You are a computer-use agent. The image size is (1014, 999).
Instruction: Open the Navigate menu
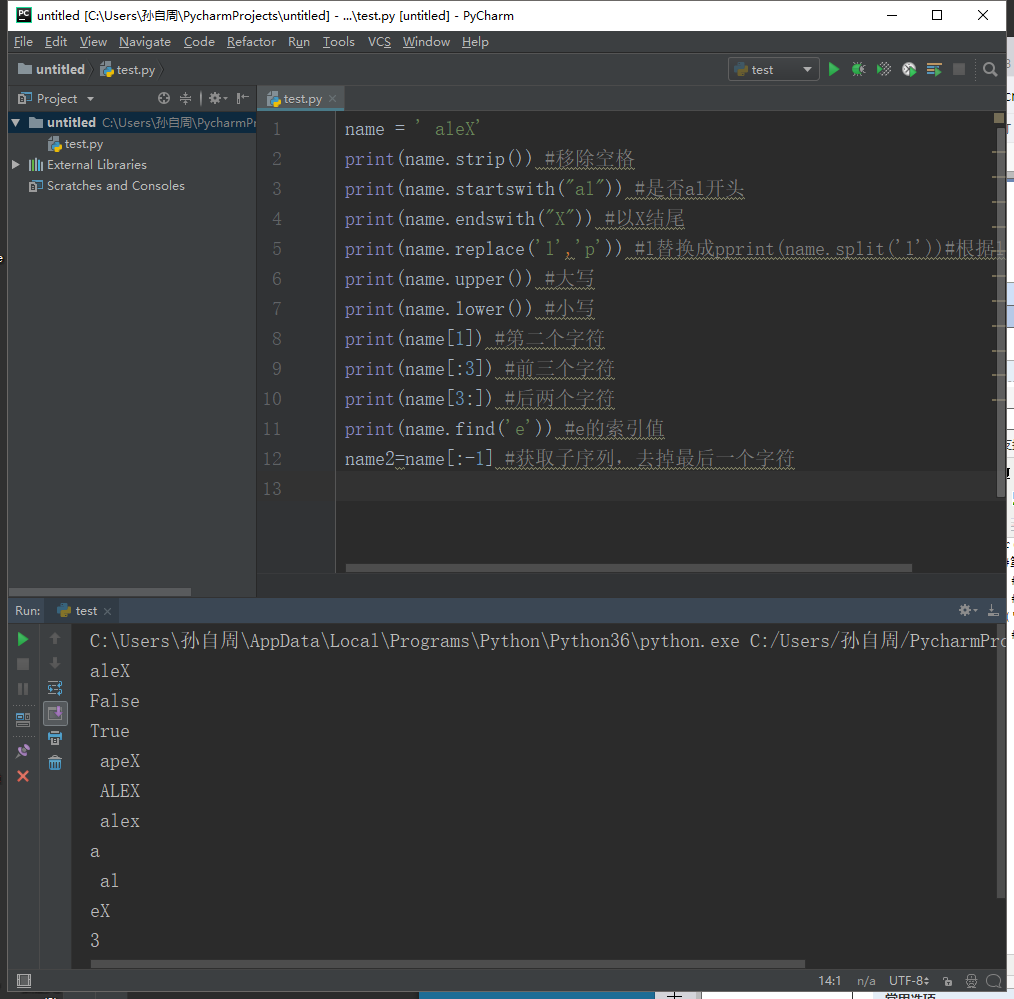pos(145,41)
